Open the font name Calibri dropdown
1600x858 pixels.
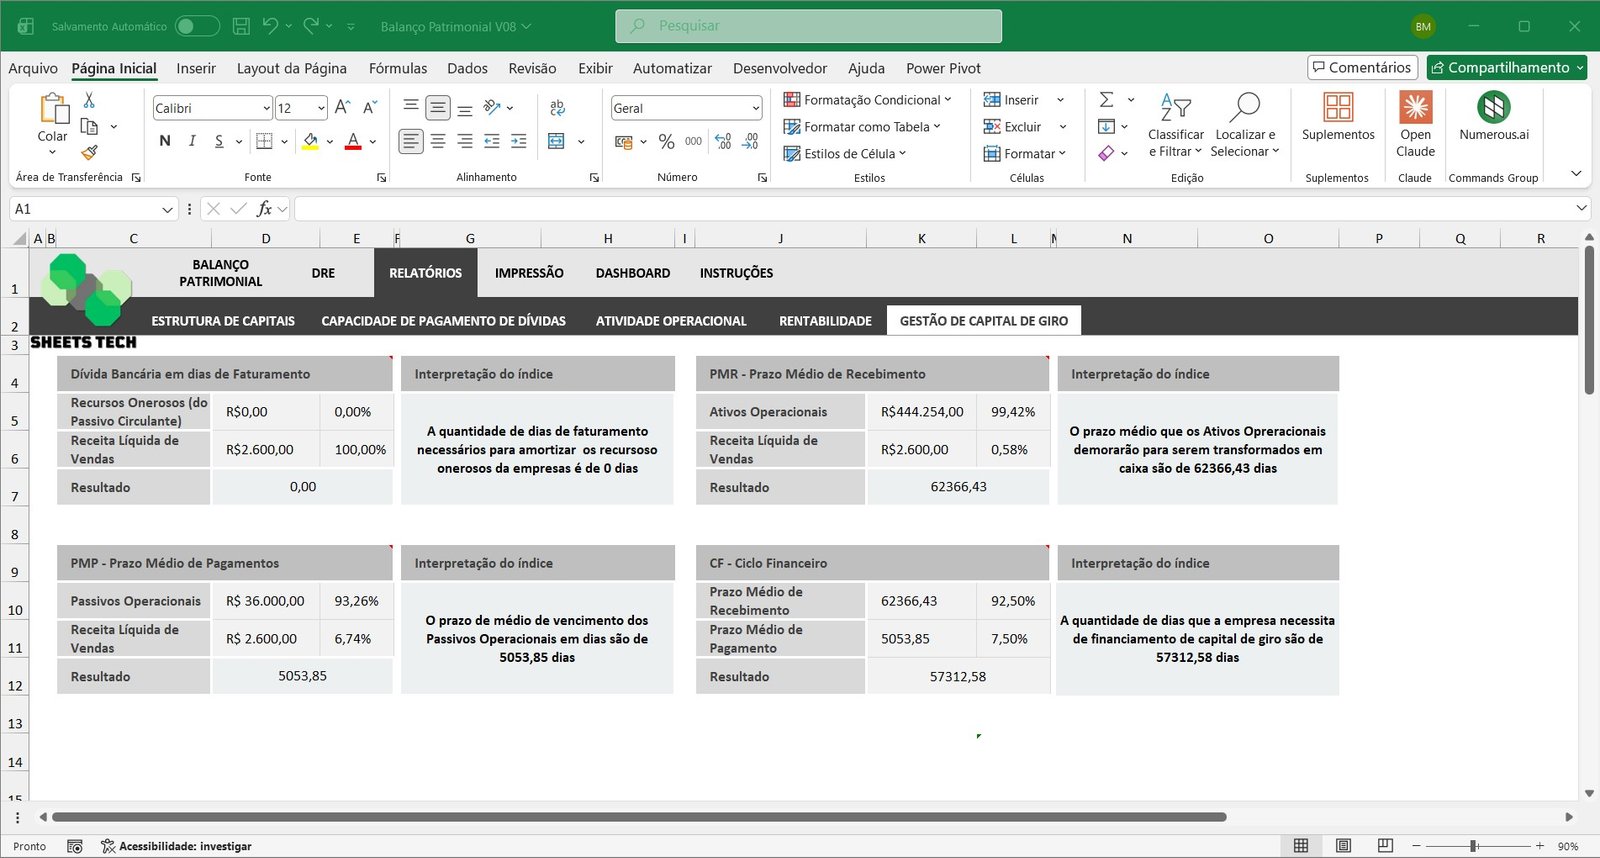pos(266,108)
